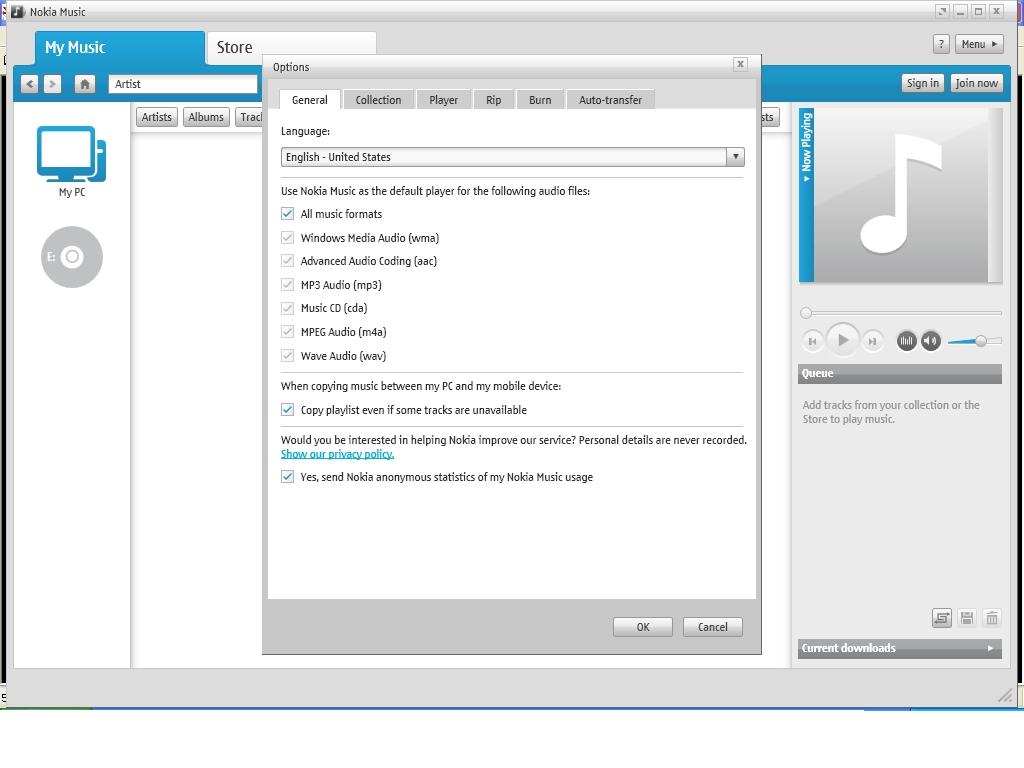Select the E: disc drive icon
Viewport: 1024px width, 768px height.
pos(72,257)
